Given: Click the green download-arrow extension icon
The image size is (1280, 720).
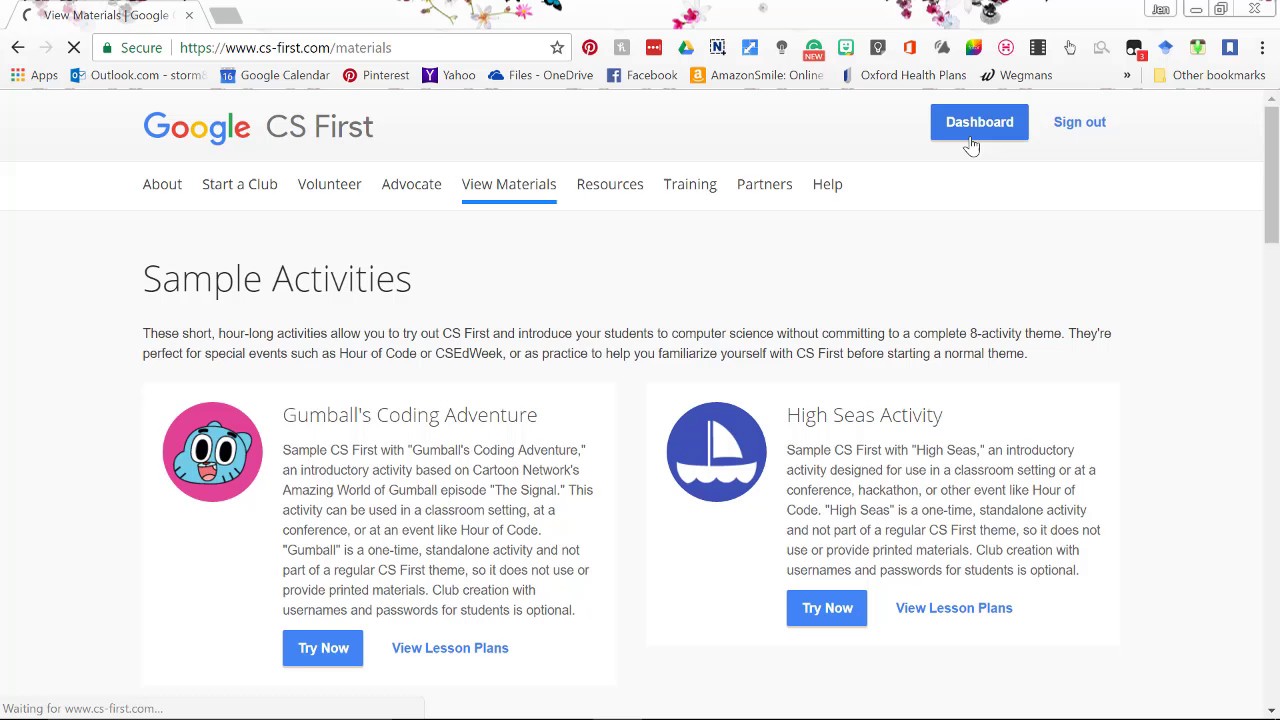Looking at the screenshot, I should 1198,48.
